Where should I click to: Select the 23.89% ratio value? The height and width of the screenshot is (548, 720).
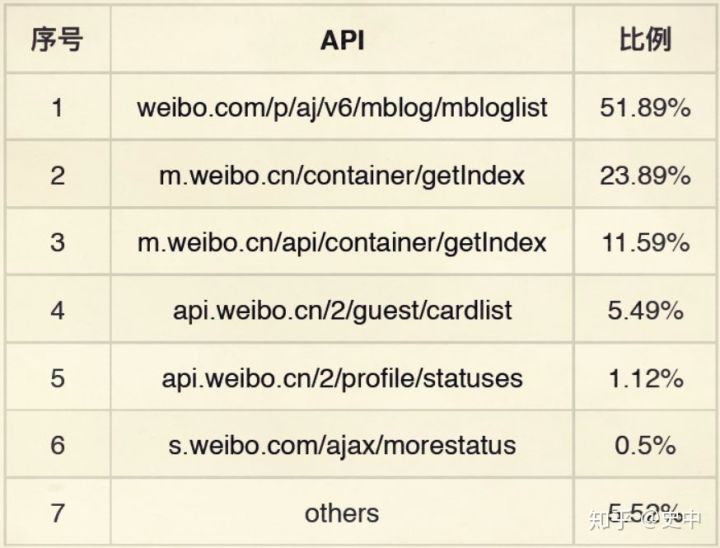point(645,175)
